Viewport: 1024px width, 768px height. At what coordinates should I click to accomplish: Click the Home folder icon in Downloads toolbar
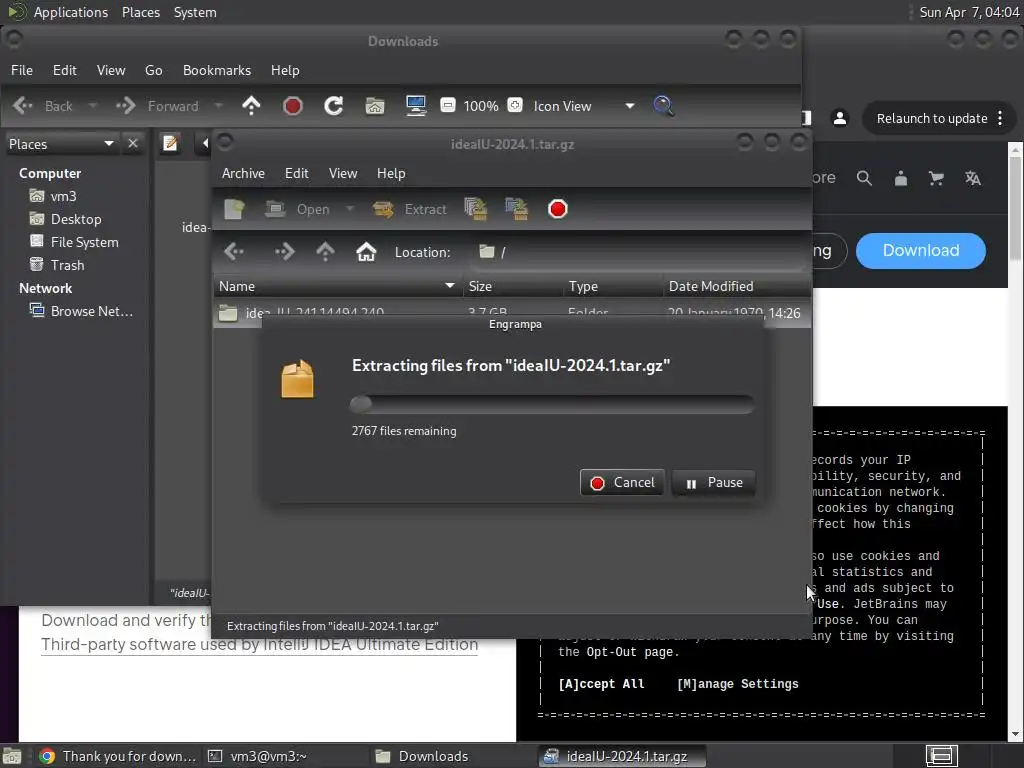(x=375, y=106)
